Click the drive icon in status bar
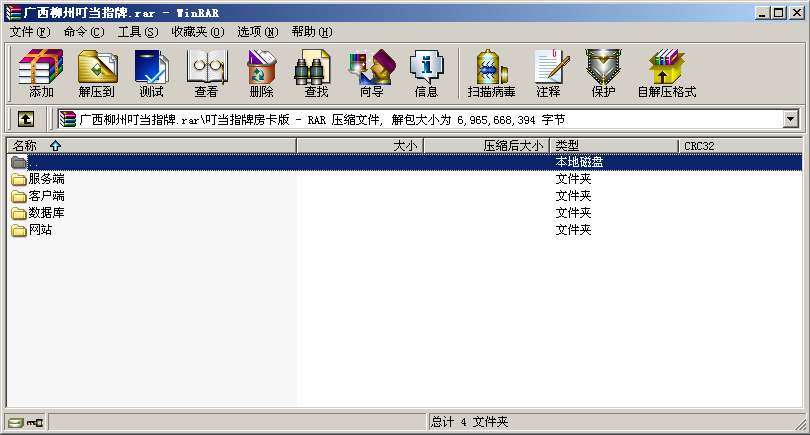The image size is (810, 435). coord(15,422)
